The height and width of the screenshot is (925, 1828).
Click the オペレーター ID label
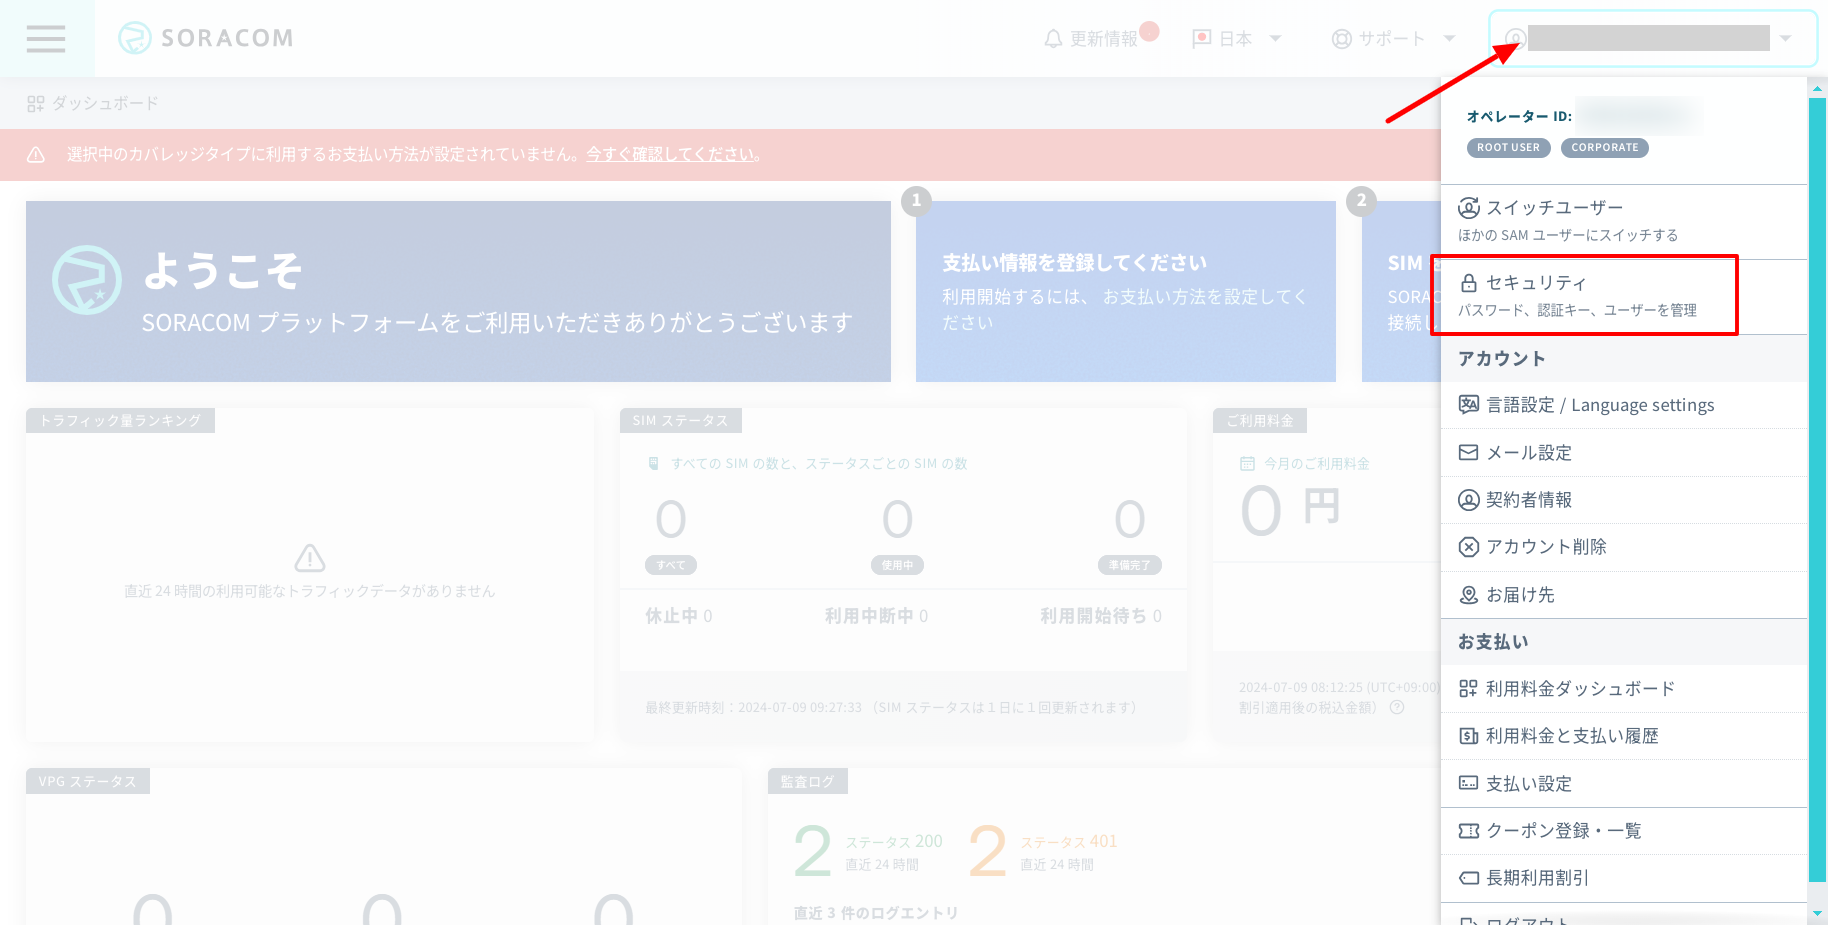[x=1519, y=116]
